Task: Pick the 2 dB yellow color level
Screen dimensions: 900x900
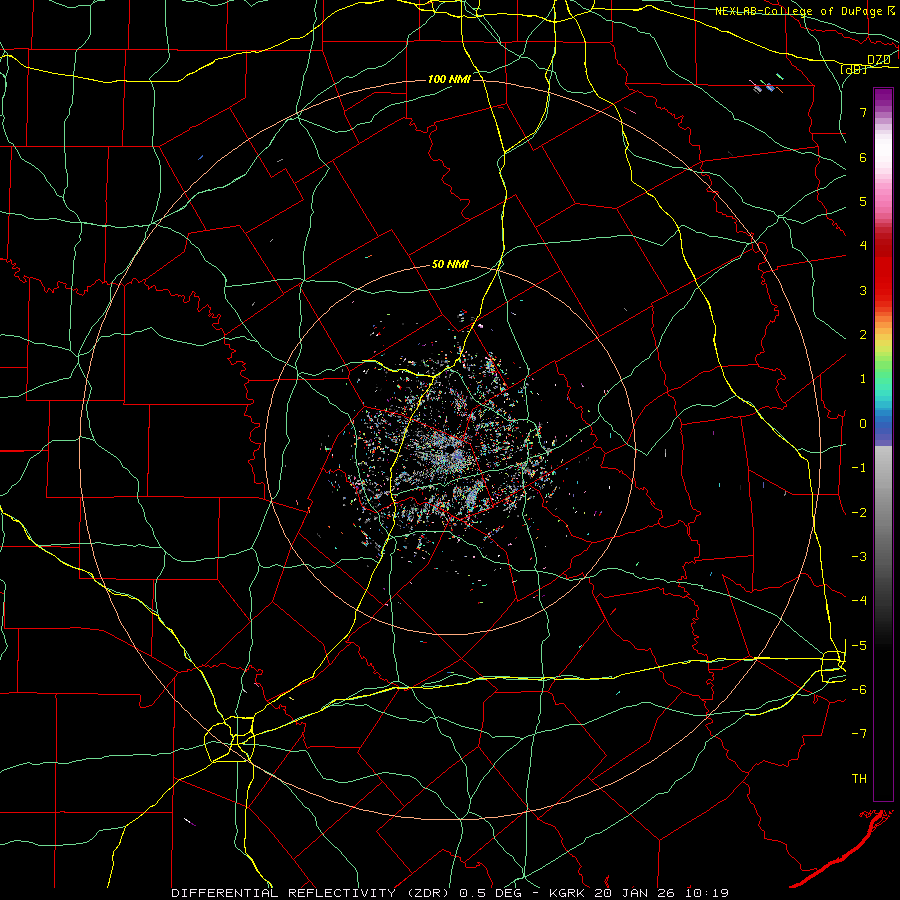Action: tap(883, 335)
